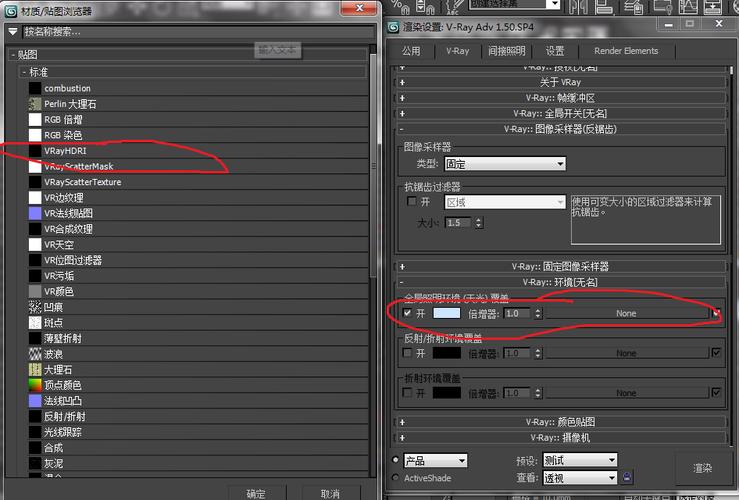Expand the V-Ray:: 全局开关 rollout

[560, 113]
